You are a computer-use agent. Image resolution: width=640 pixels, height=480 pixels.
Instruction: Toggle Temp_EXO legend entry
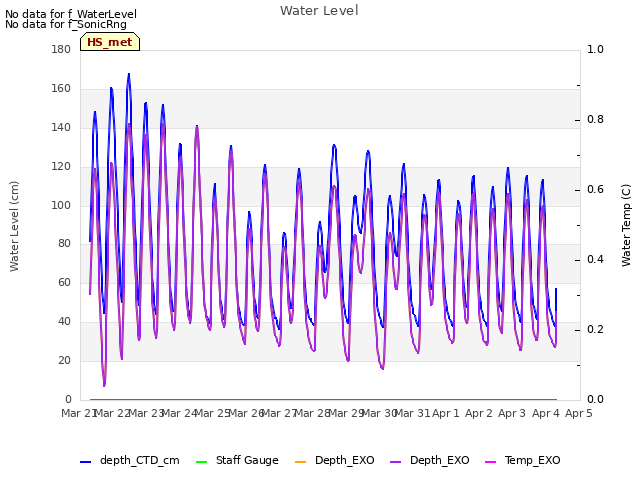click(522, 460)
